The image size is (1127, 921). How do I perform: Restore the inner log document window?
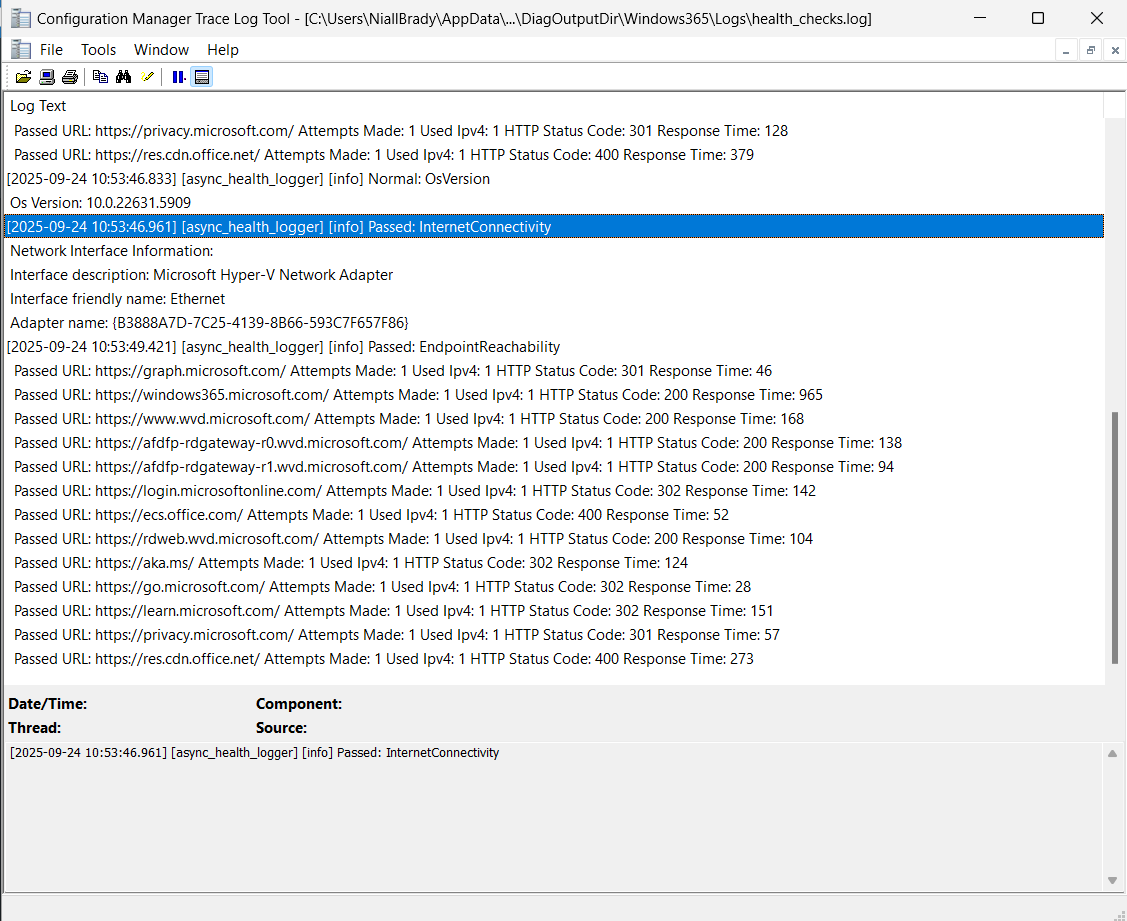pos(1090,51)
